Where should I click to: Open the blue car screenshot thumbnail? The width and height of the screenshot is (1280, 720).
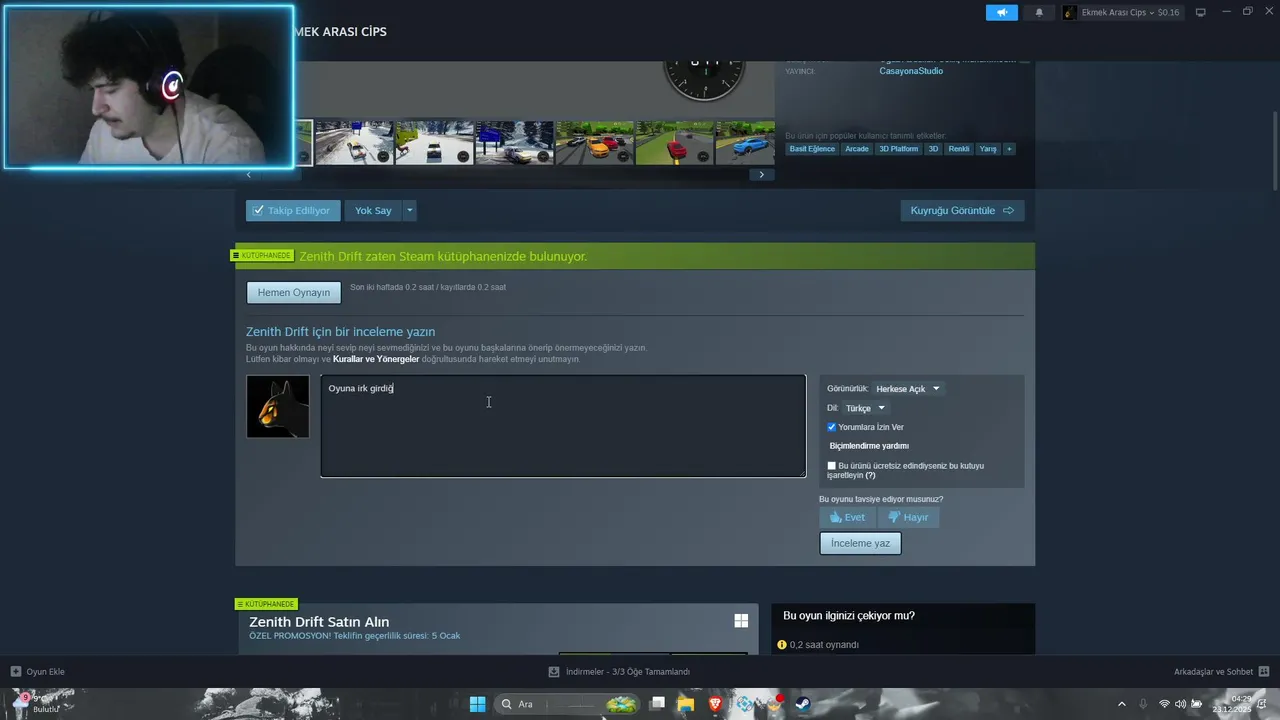[745, 143]
